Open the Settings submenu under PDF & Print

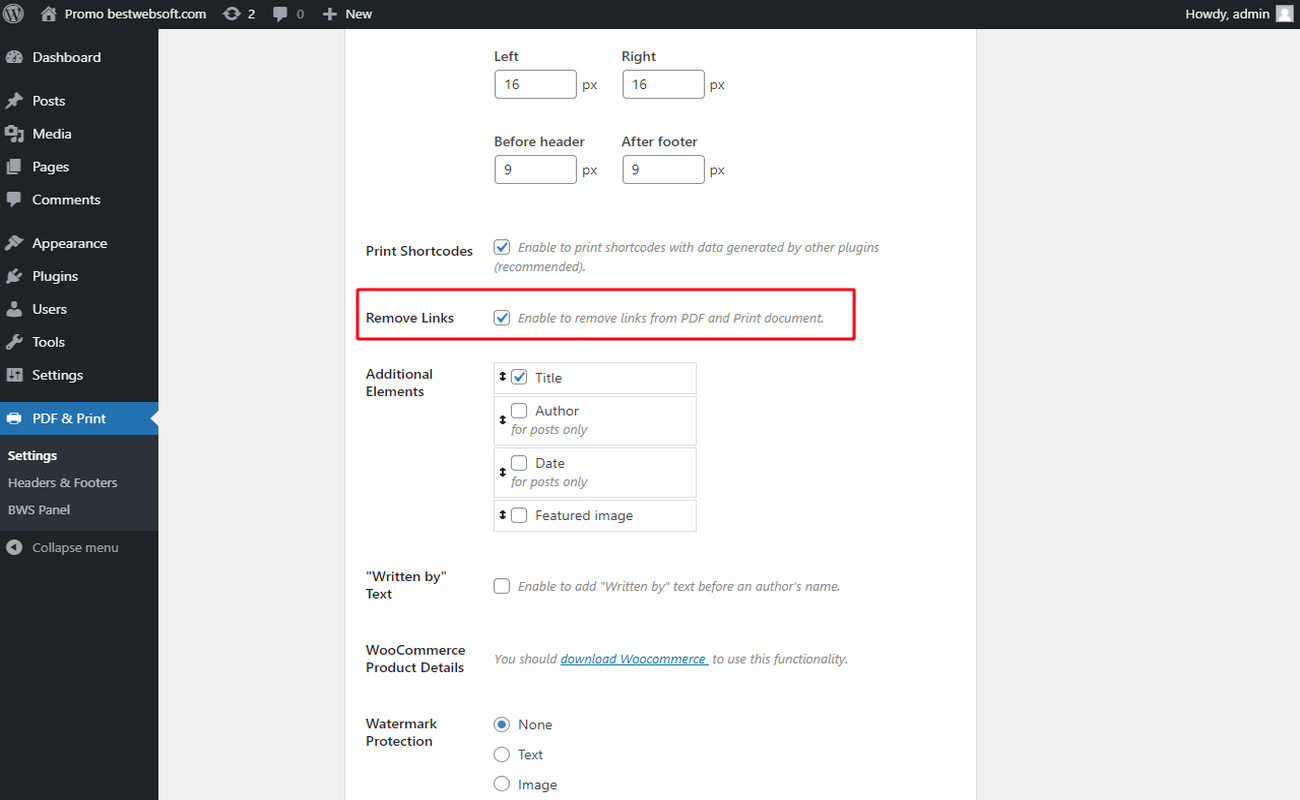pyautogui.click(x=33, y=455)
